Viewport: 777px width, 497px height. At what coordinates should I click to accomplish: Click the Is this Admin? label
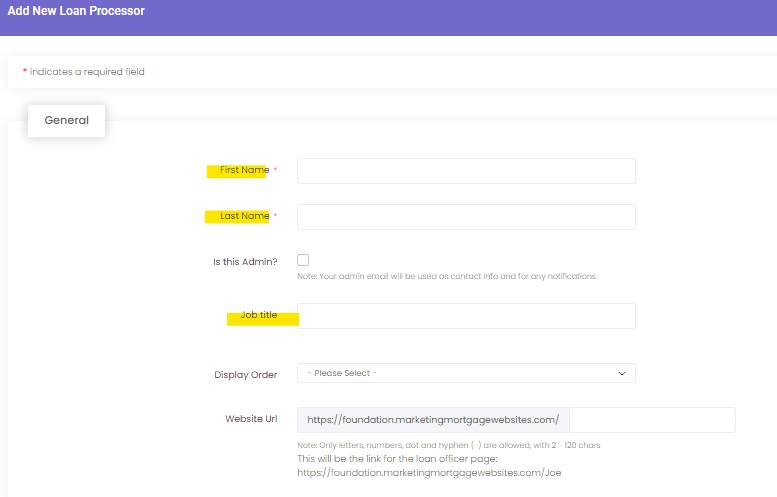pyautogui.click(x=245, y=262)
